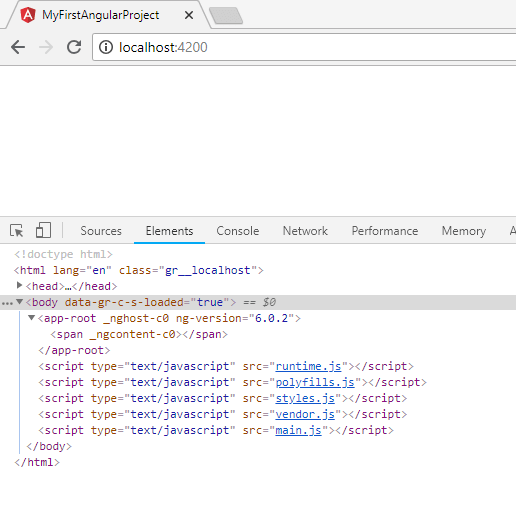Image resolution: width=516 pixels, height=527 pixels.
Task: Select the html lang="en" node
Action: [x=138, y=270]
